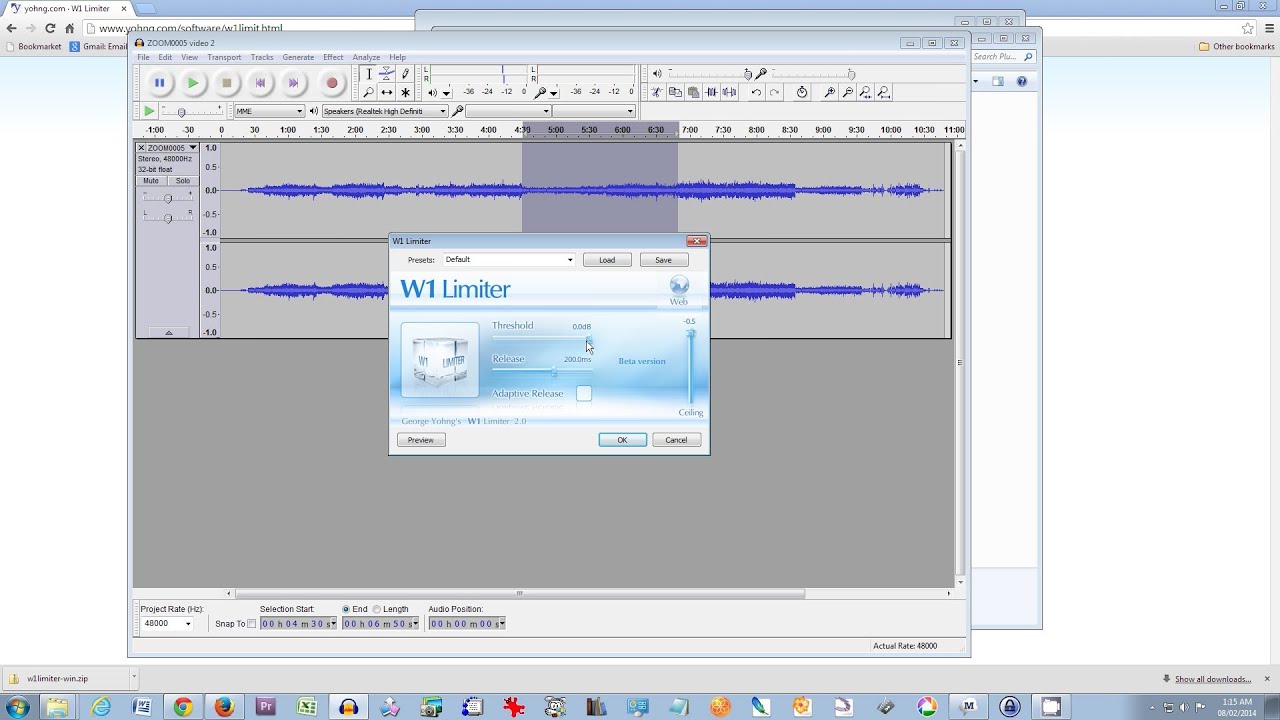Skip to end of the track
Image resolution: width=1280 pixels, height=720 pixels.
[x=294, y=83]
